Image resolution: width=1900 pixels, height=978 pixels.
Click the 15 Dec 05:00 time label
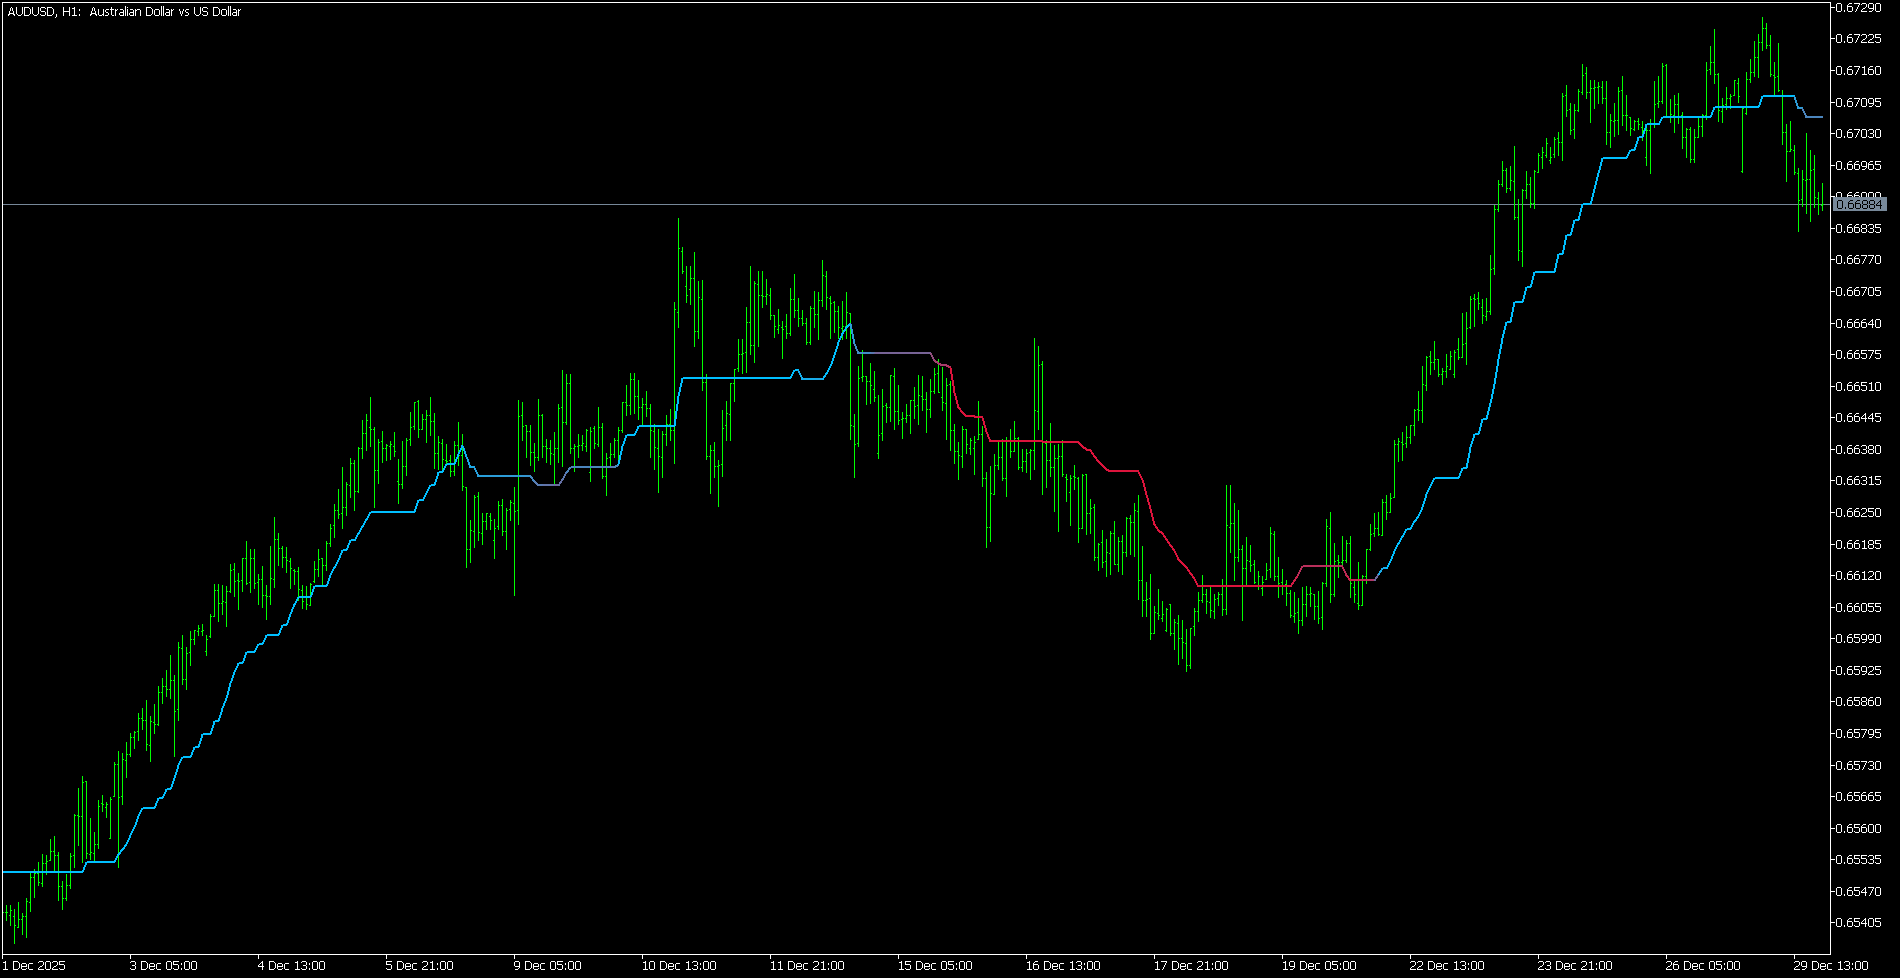[x=935, y=966]
